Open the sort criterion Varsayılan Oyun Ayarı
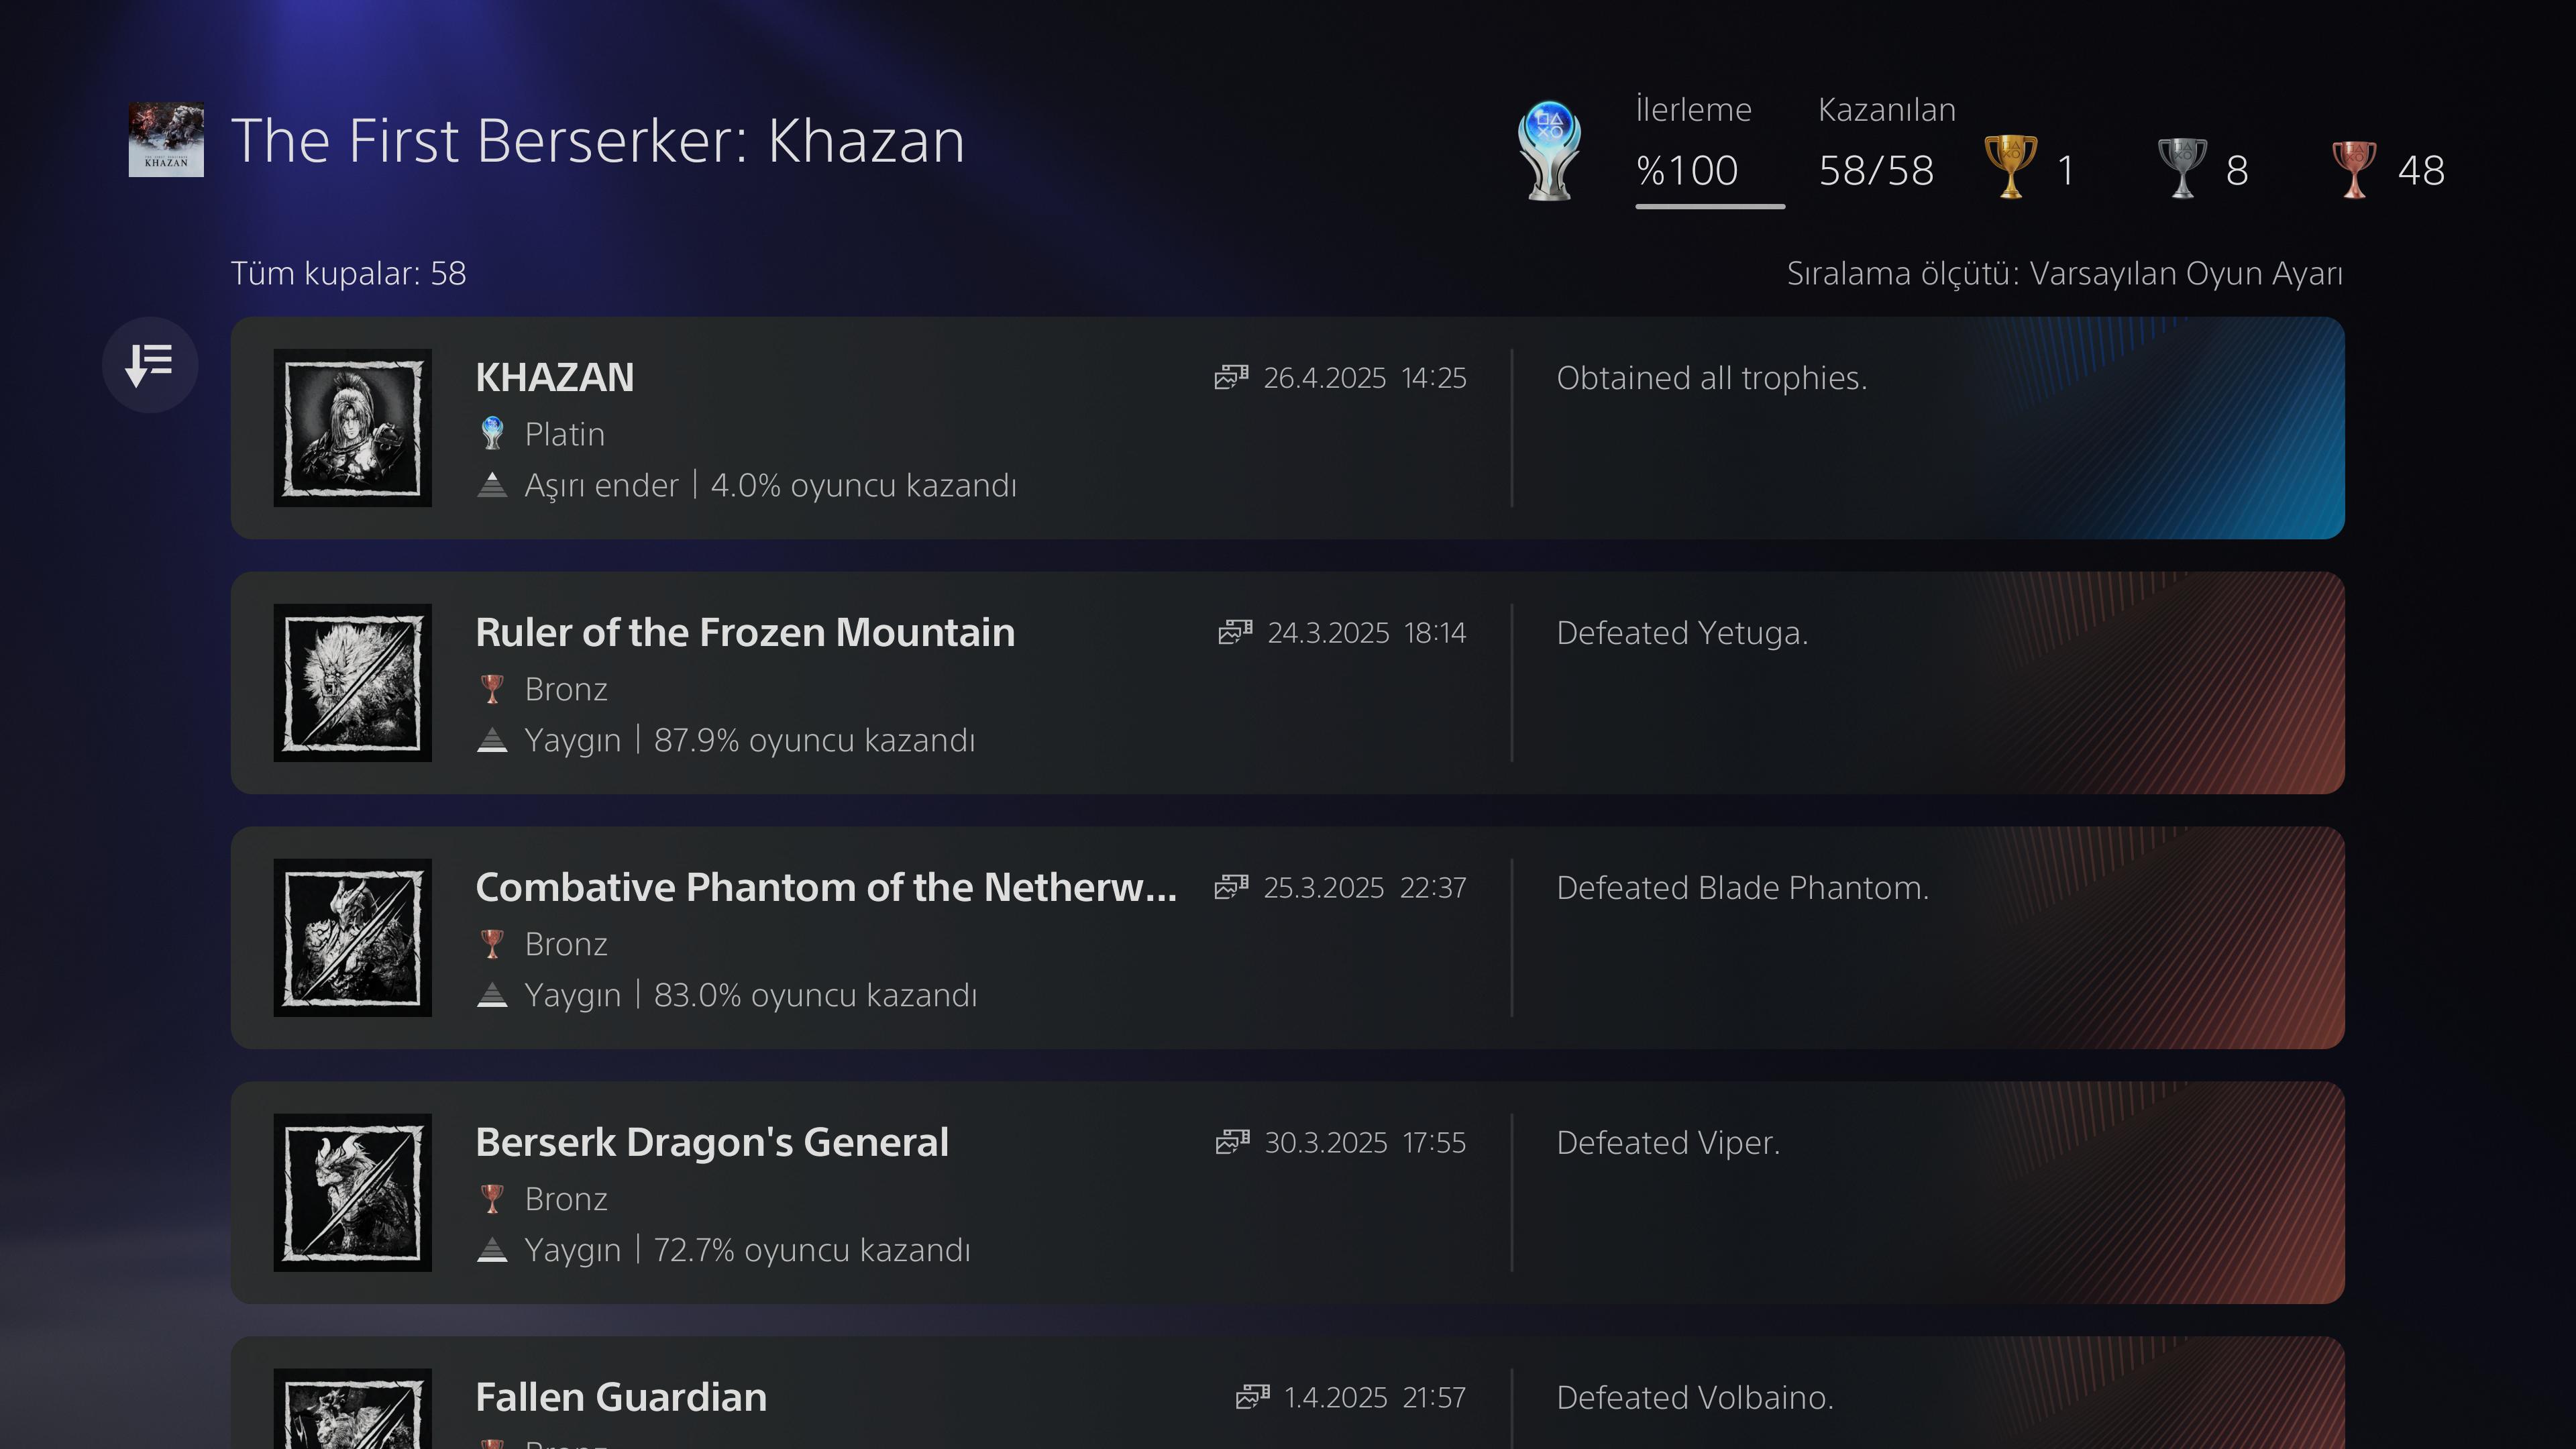2576x1449 pixels. pyautogui.click(x=2064, y=273)
